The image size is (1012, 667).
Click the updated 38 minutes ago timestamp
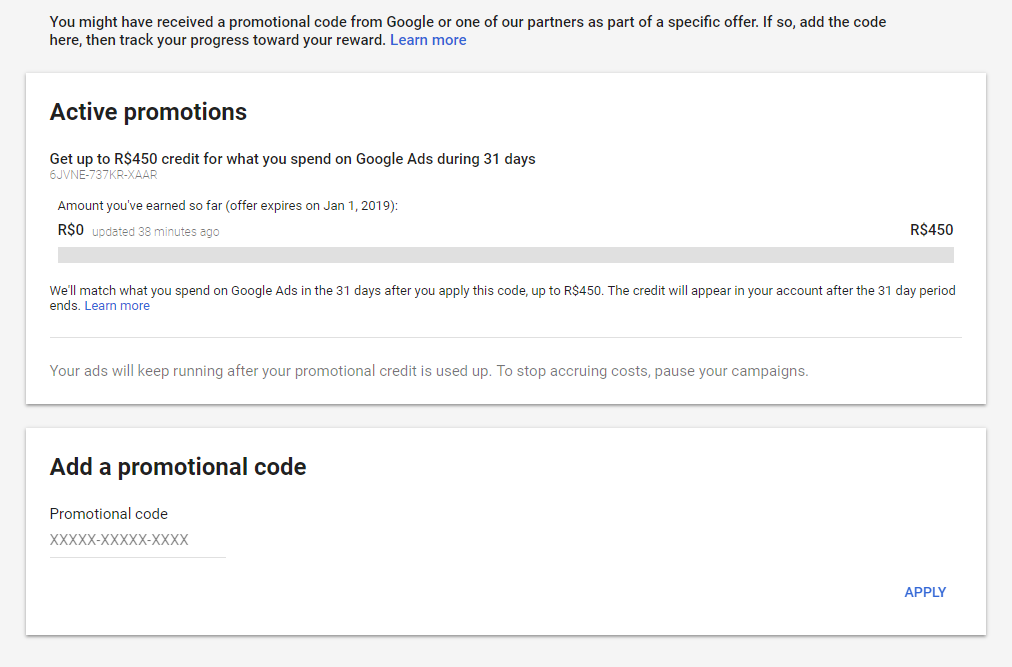[155, 232]
